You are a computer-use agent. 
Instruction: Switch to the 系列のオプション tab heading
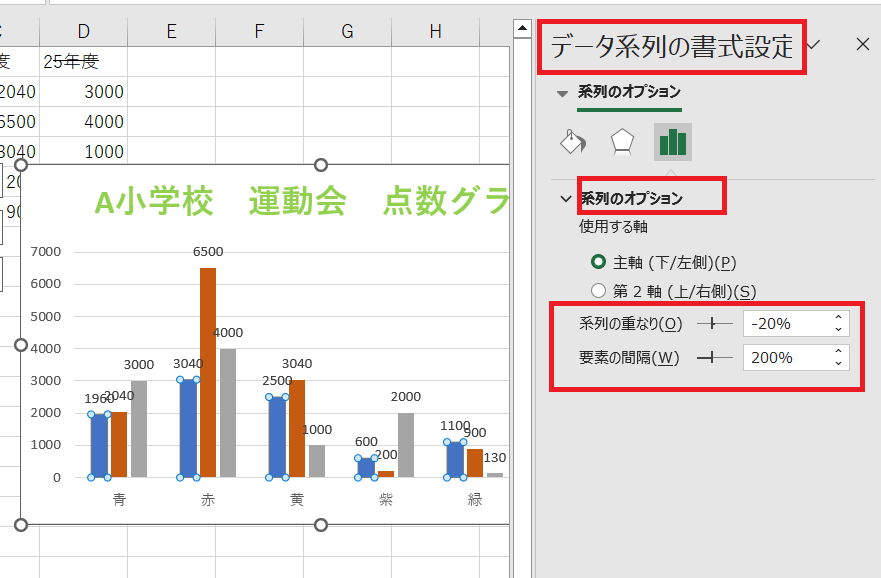point(629,92)
